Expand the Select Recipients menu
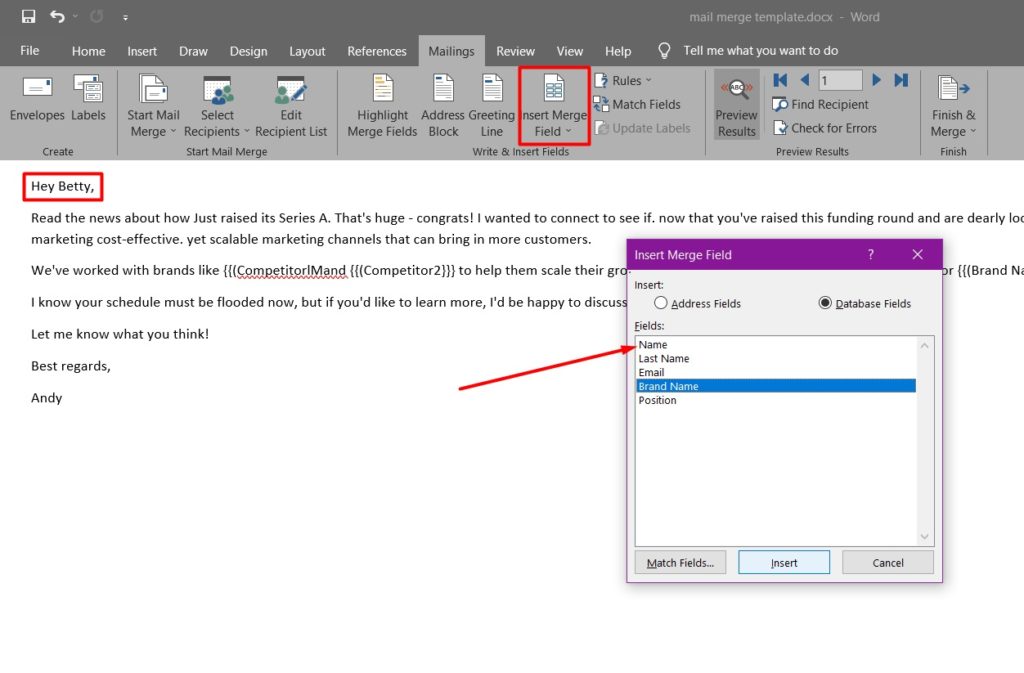 pos(217,106)
